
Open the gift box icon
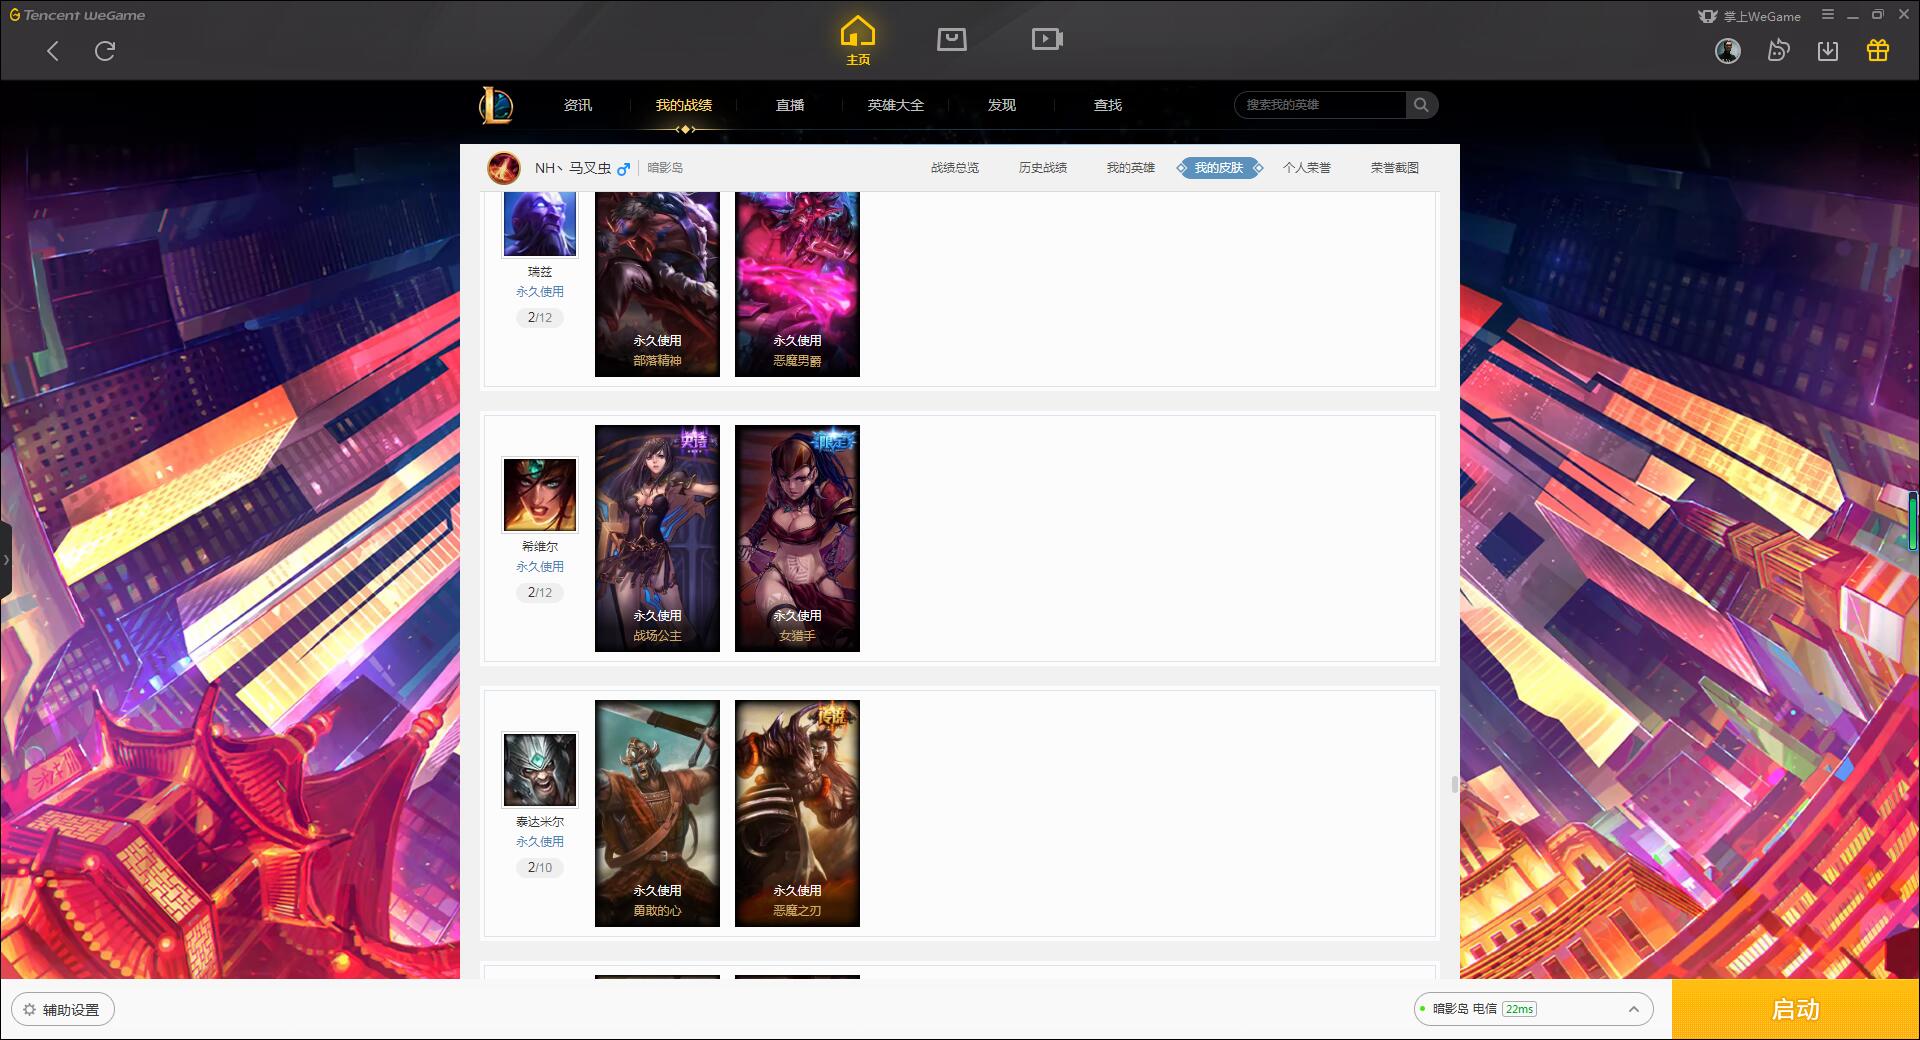tap(1878, 50)
